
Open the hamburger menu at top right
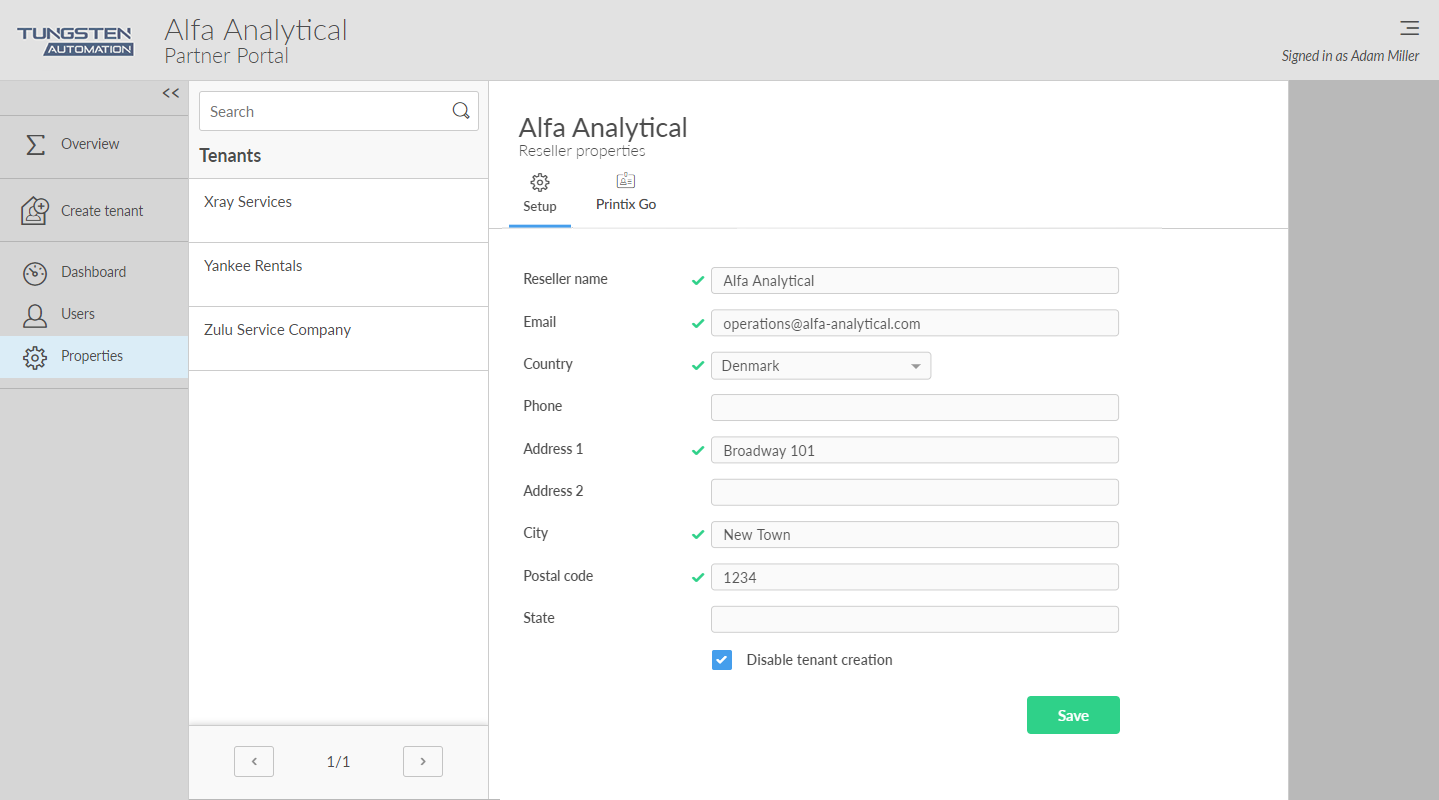click(x=1409, y=28)
